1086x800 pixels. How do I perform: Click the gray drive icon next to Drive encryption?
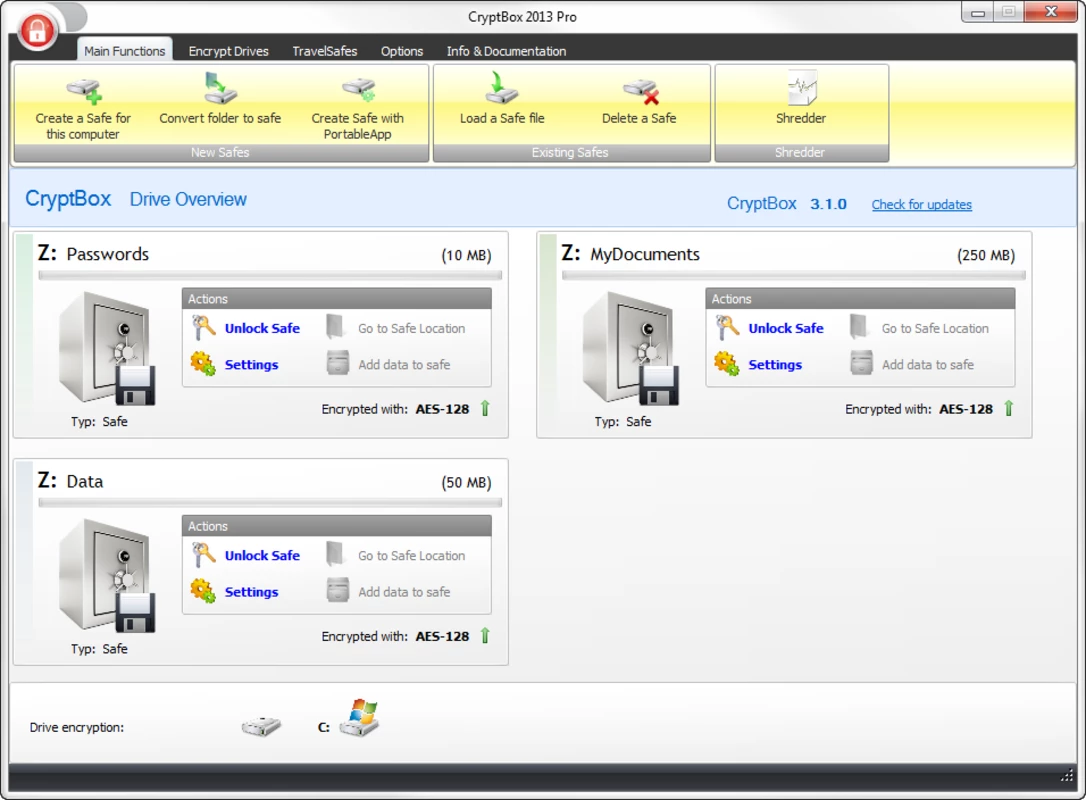[261, 727]
